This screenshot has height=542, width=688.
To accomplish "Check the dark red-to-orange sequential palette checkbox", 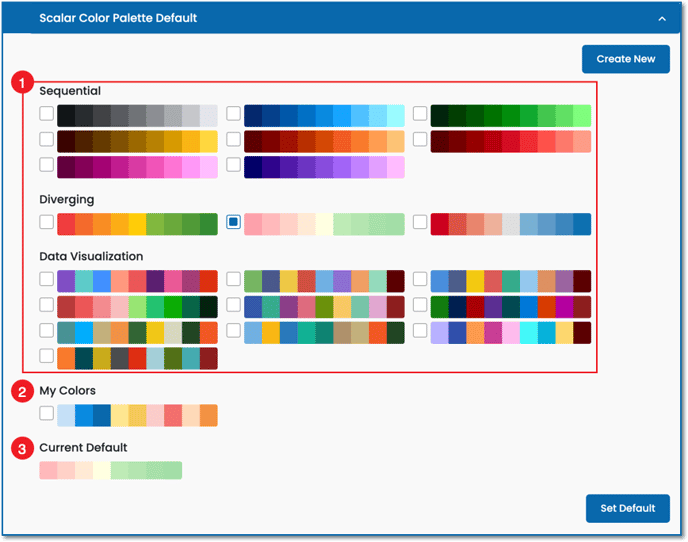I will (233, 139).
